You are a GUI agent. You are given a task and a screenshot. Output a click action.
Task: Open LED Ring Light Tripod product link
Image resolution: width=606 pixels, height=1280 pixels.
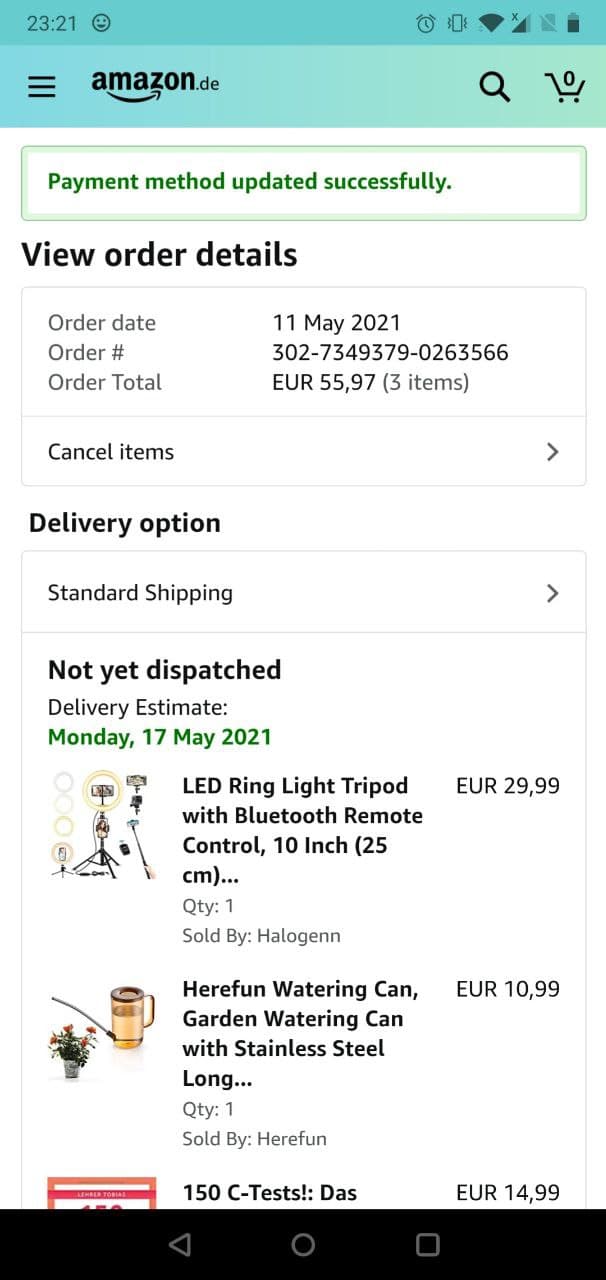302,830
